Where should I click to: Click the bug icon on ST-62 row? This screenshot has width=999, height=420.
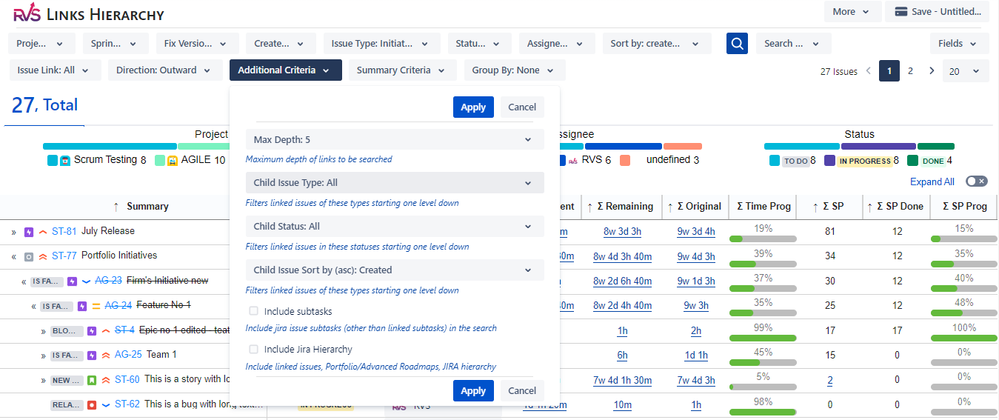pos(92,405)
